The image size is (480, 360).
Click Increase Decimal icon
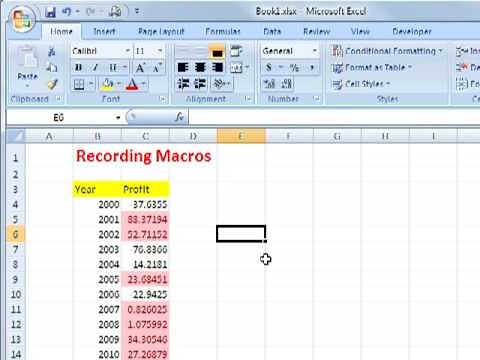[269, 84]
